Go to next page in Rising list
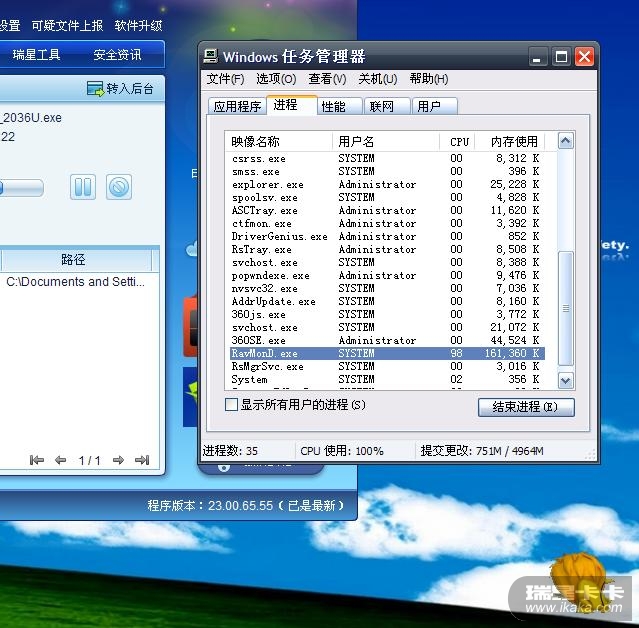 tap(118, 460)
